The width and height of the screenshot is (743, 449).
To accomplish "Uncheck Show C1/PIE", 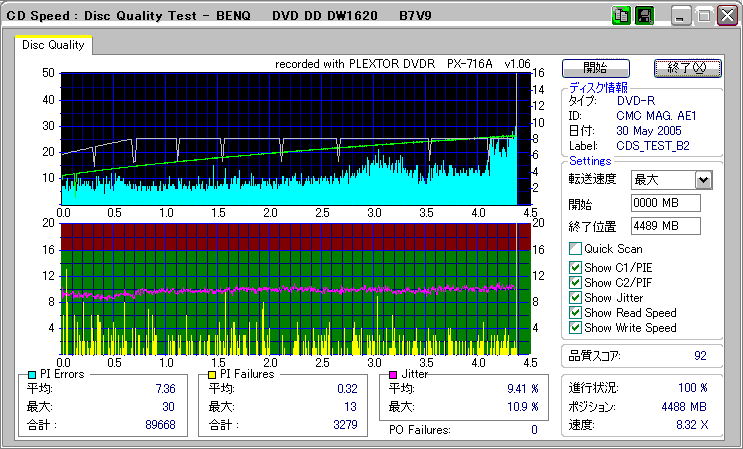I will pyautogui.click(x=575, y=266).
